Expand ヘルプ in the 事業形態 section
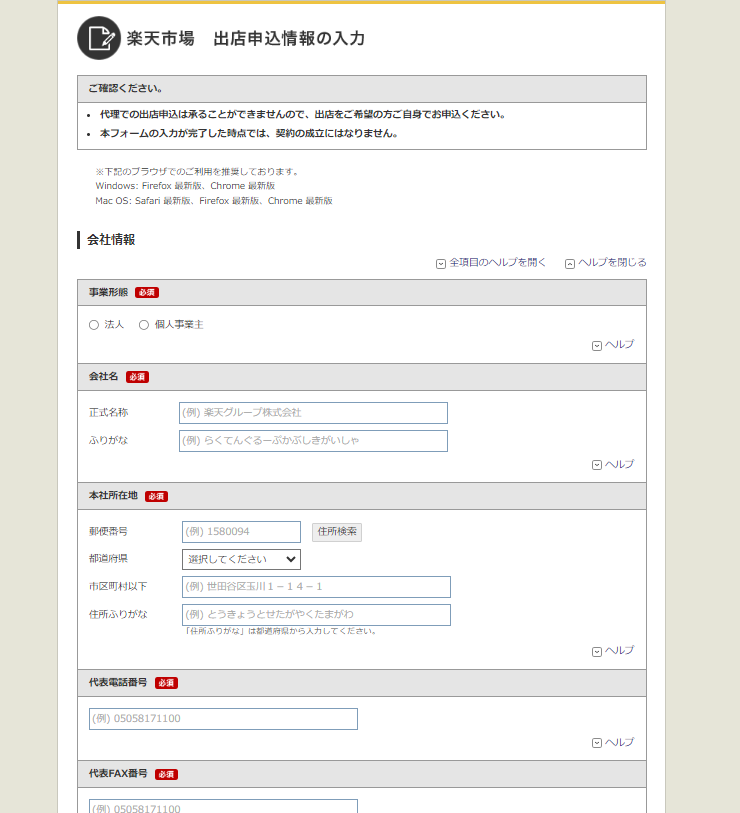740x813 pixels. [613, 345]
